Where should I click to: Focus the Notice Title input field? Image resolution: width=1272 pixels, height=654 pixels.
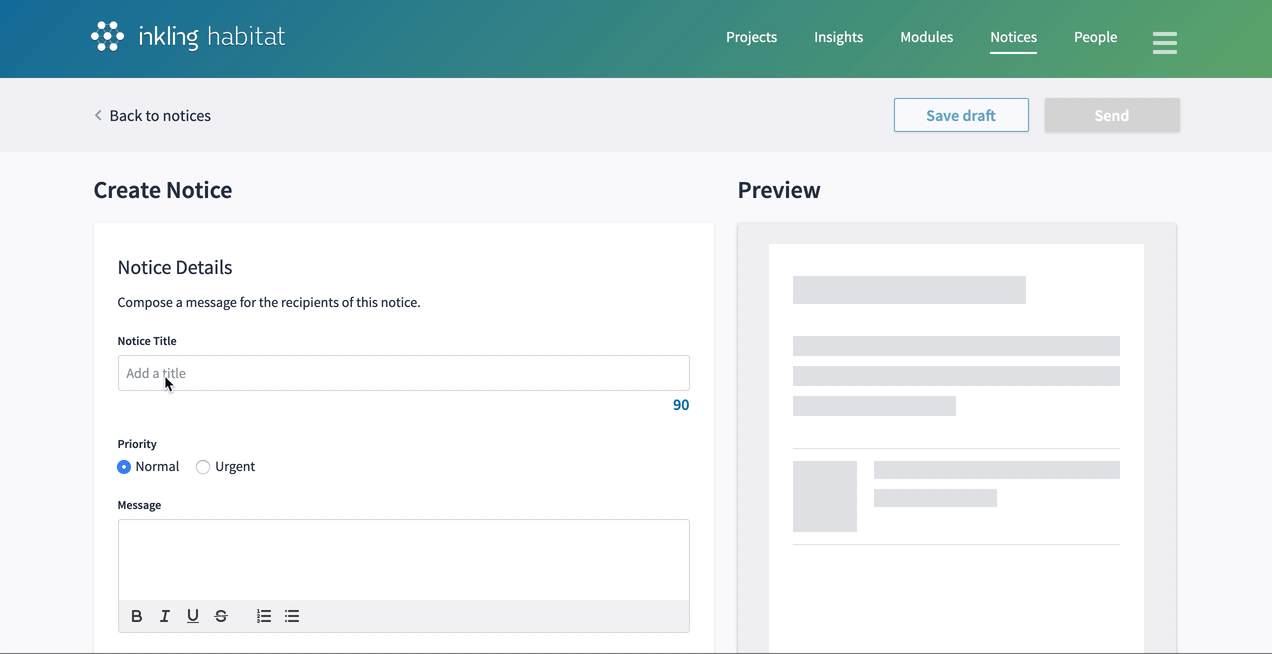404,373
